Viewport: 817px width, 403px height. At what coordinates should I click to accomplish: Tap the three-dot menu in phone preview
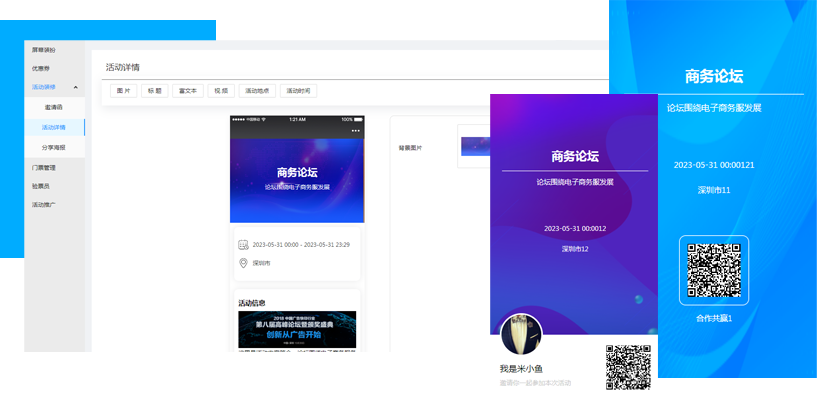point(355,130)
